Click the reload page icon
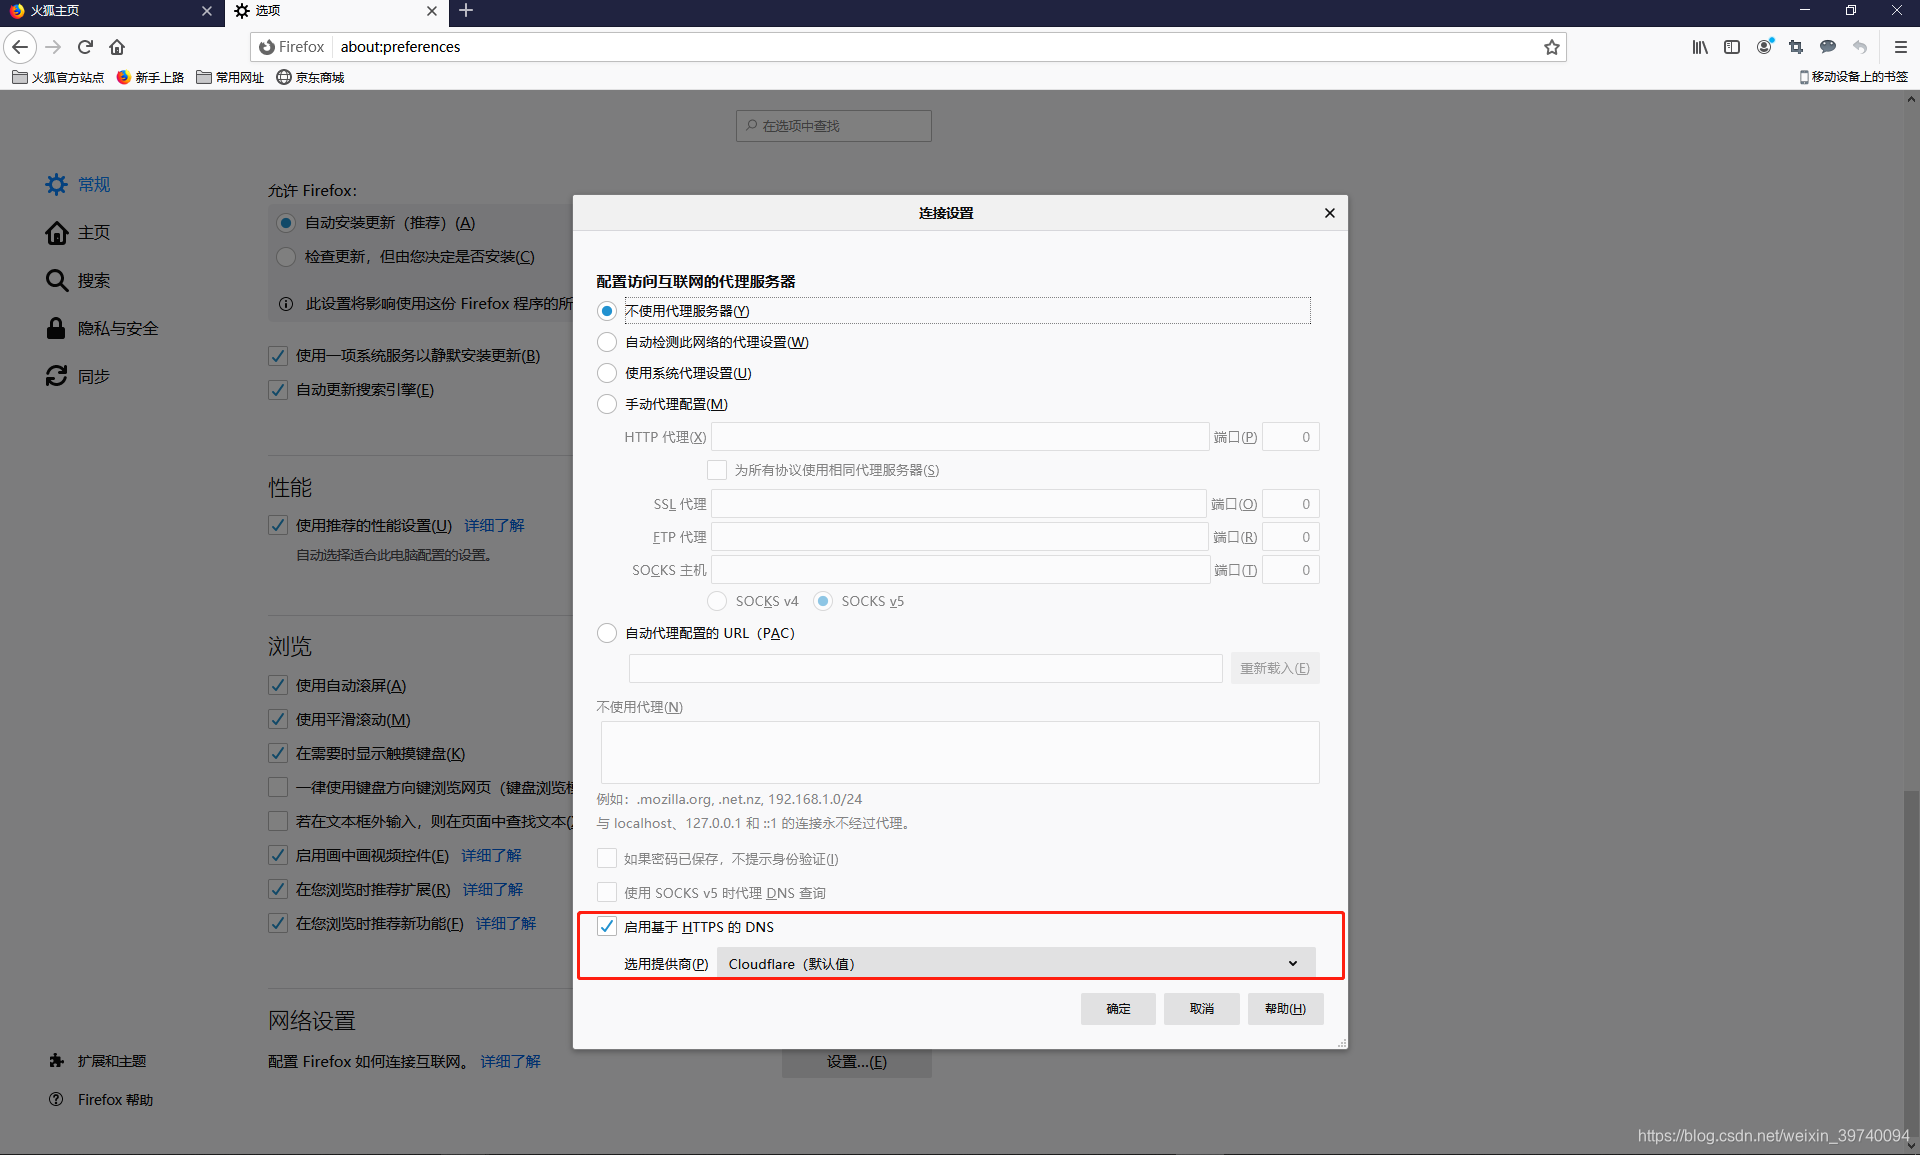 [x=85, y=47]
